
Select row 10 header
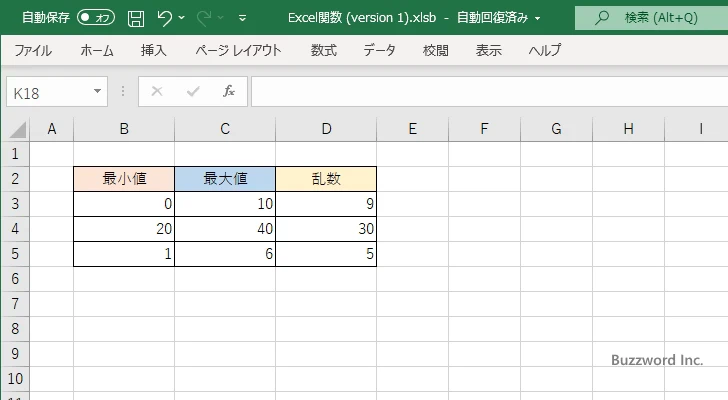15,379
